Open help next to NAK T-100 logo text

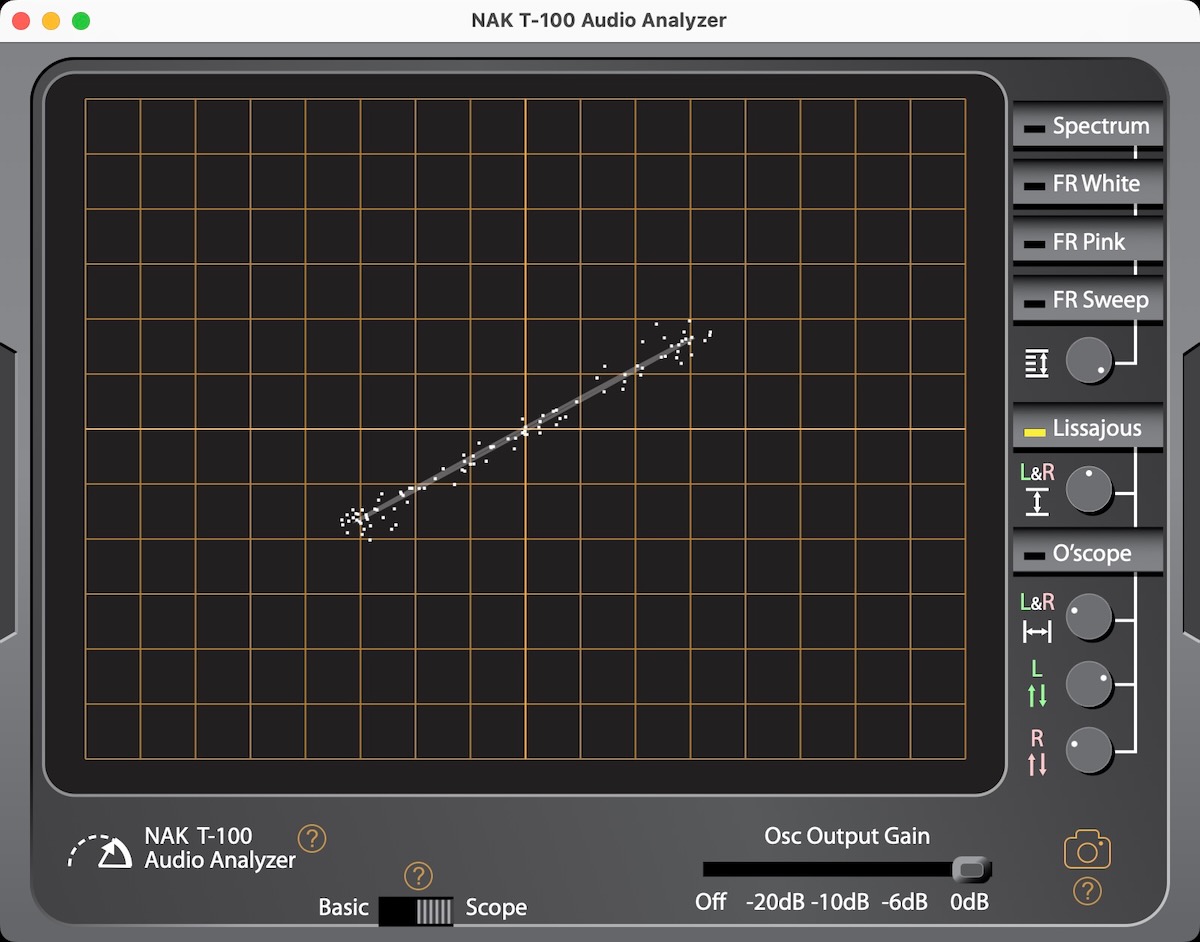point(312,838)
